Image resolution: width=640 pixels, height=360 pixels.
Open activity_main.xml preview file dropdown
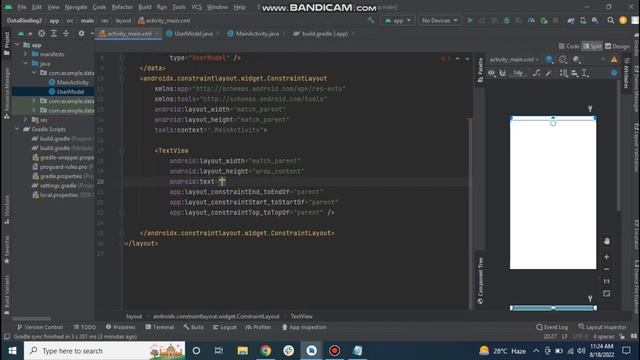coord(514,60)
